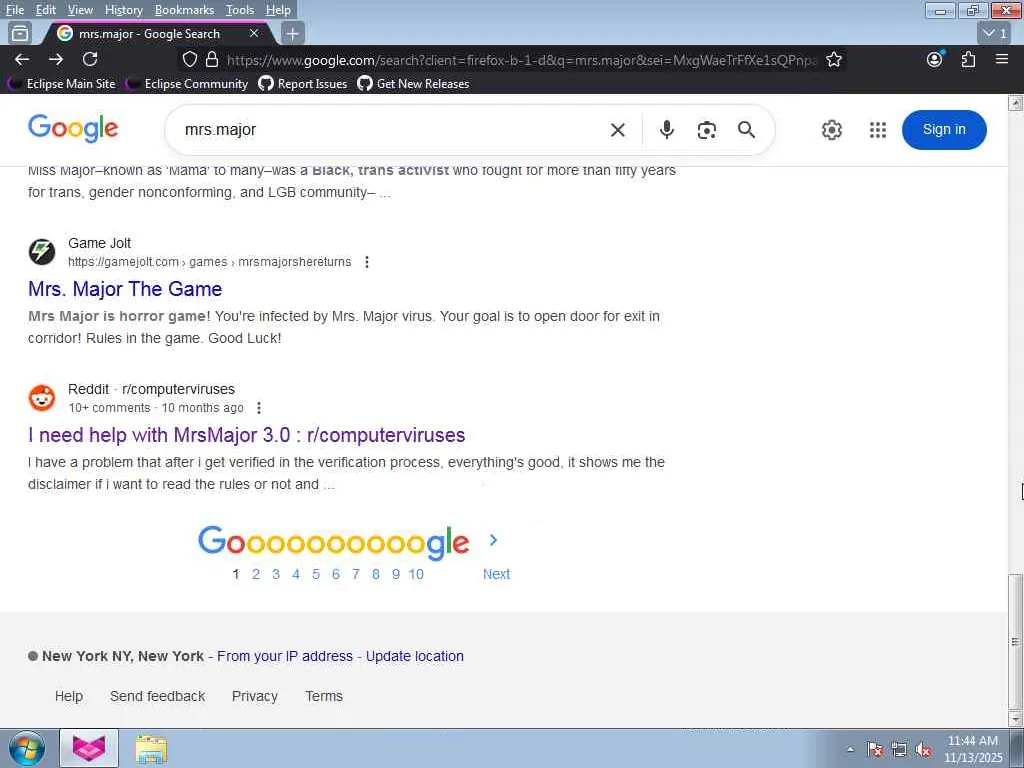
Task: Go to results page 4
Action: (296, 574)
